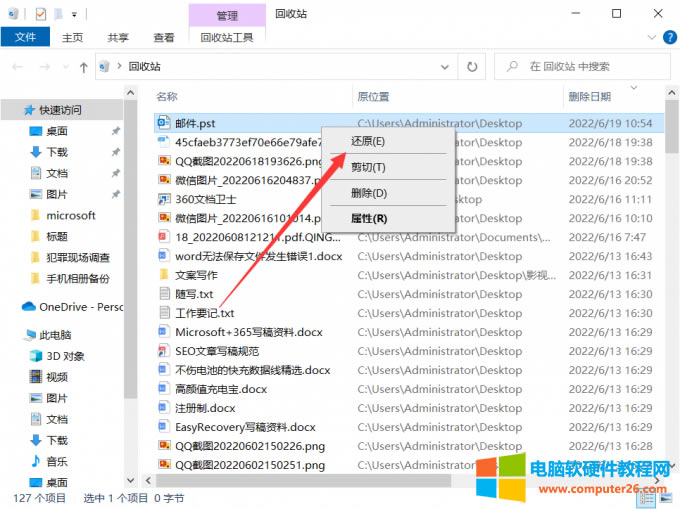
Task: Switch to the 共享 ribbon tab
Action: [118, 38]
